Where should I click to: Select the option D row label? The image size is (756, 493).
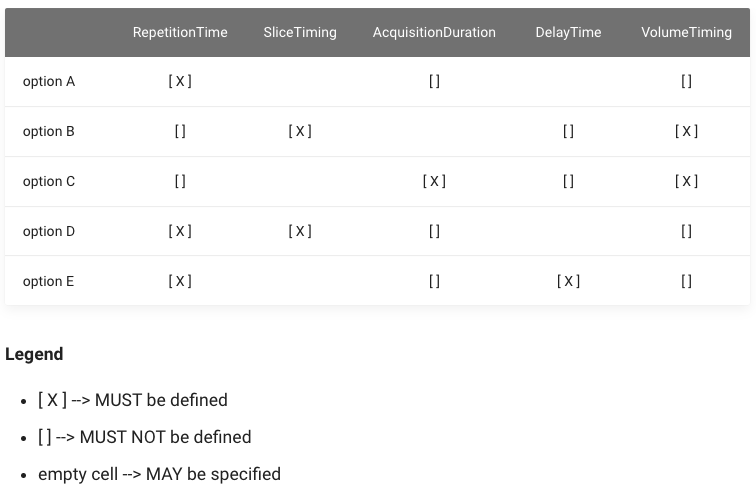pos(49,231)
